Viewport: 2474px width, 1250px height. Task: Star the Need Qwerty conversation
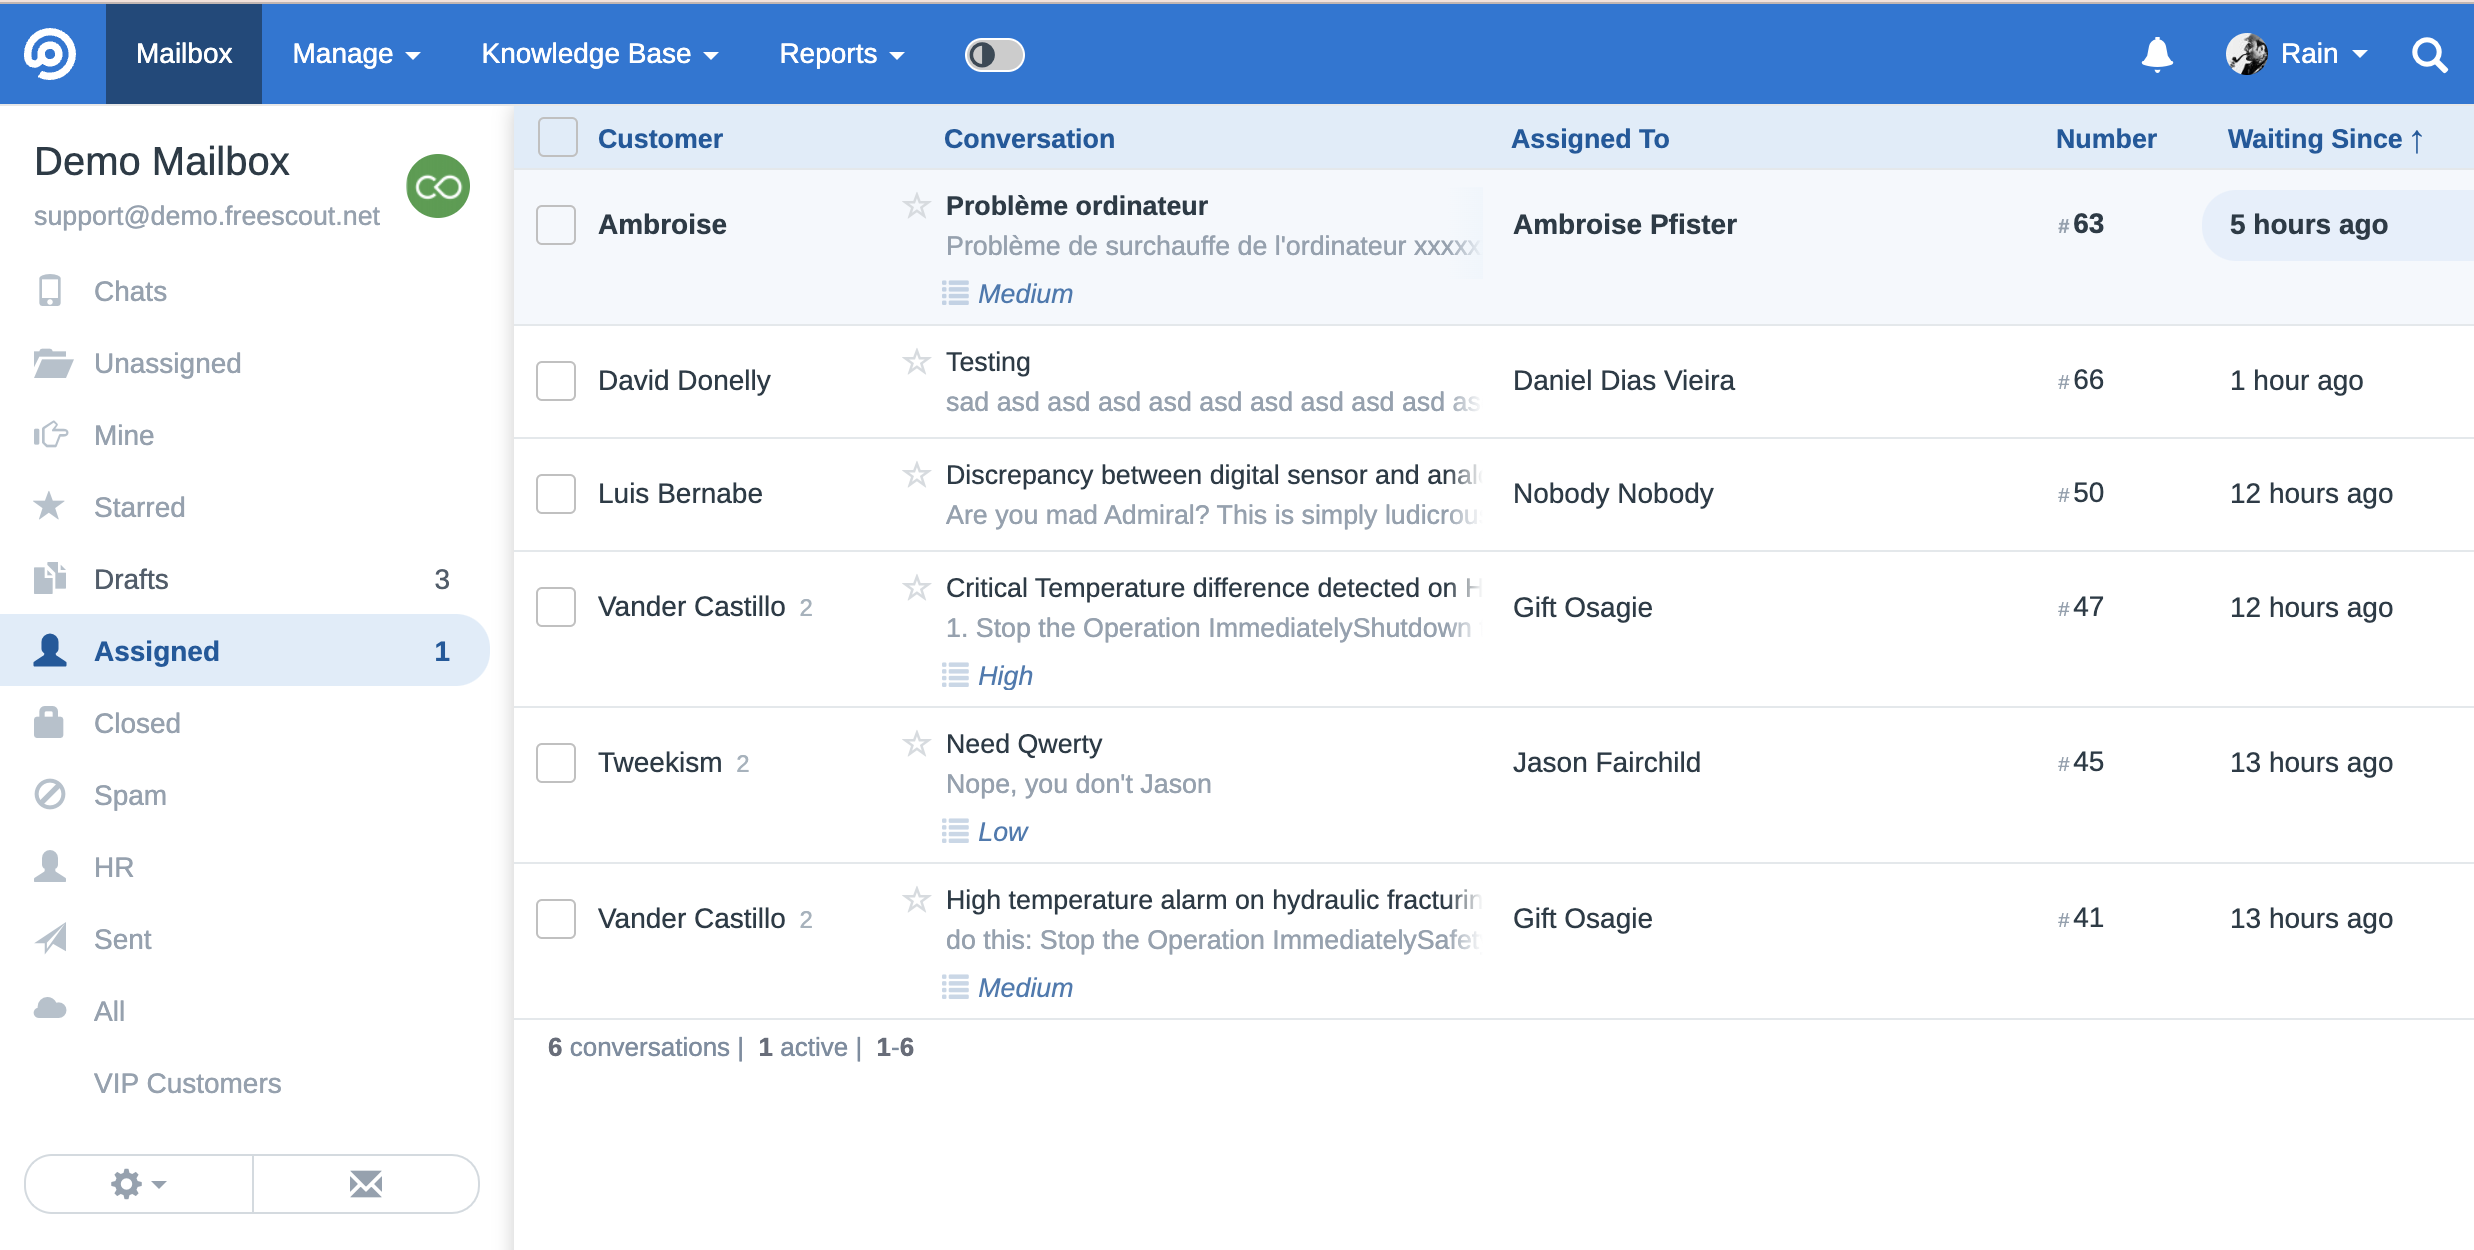pyautogui.click(x=916, y=743)
